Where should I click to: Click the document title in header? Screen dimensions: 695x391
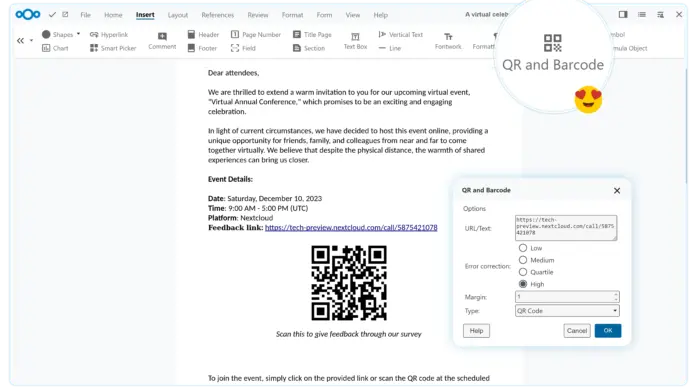486,15
